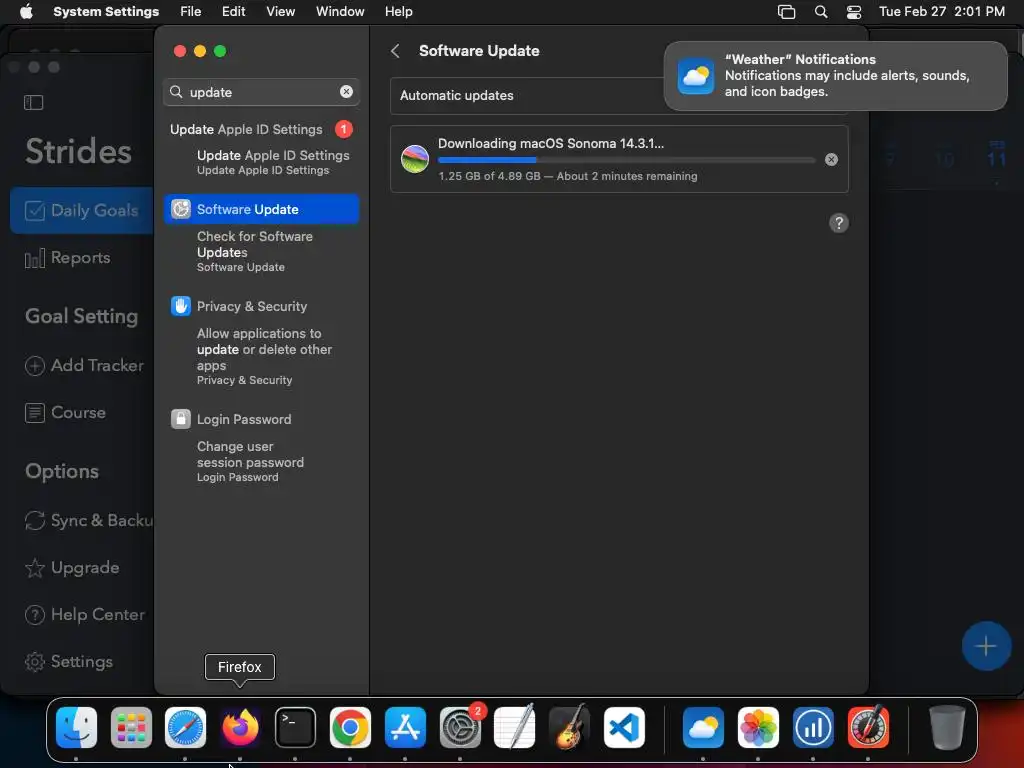Open Settings in Strides sidebar

pyautogui.click(x=69, y=662)
